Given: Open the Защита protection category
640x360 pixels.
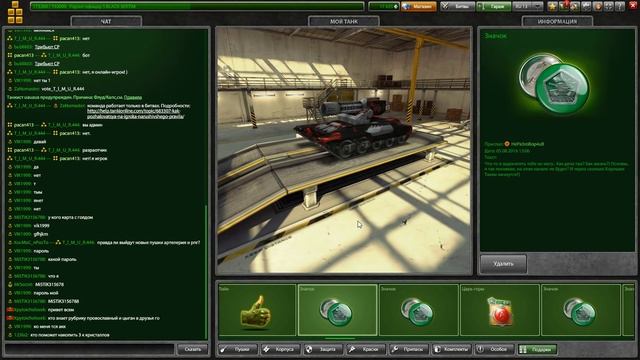Looking at the screenshot, I should click(x=323, y=349).
